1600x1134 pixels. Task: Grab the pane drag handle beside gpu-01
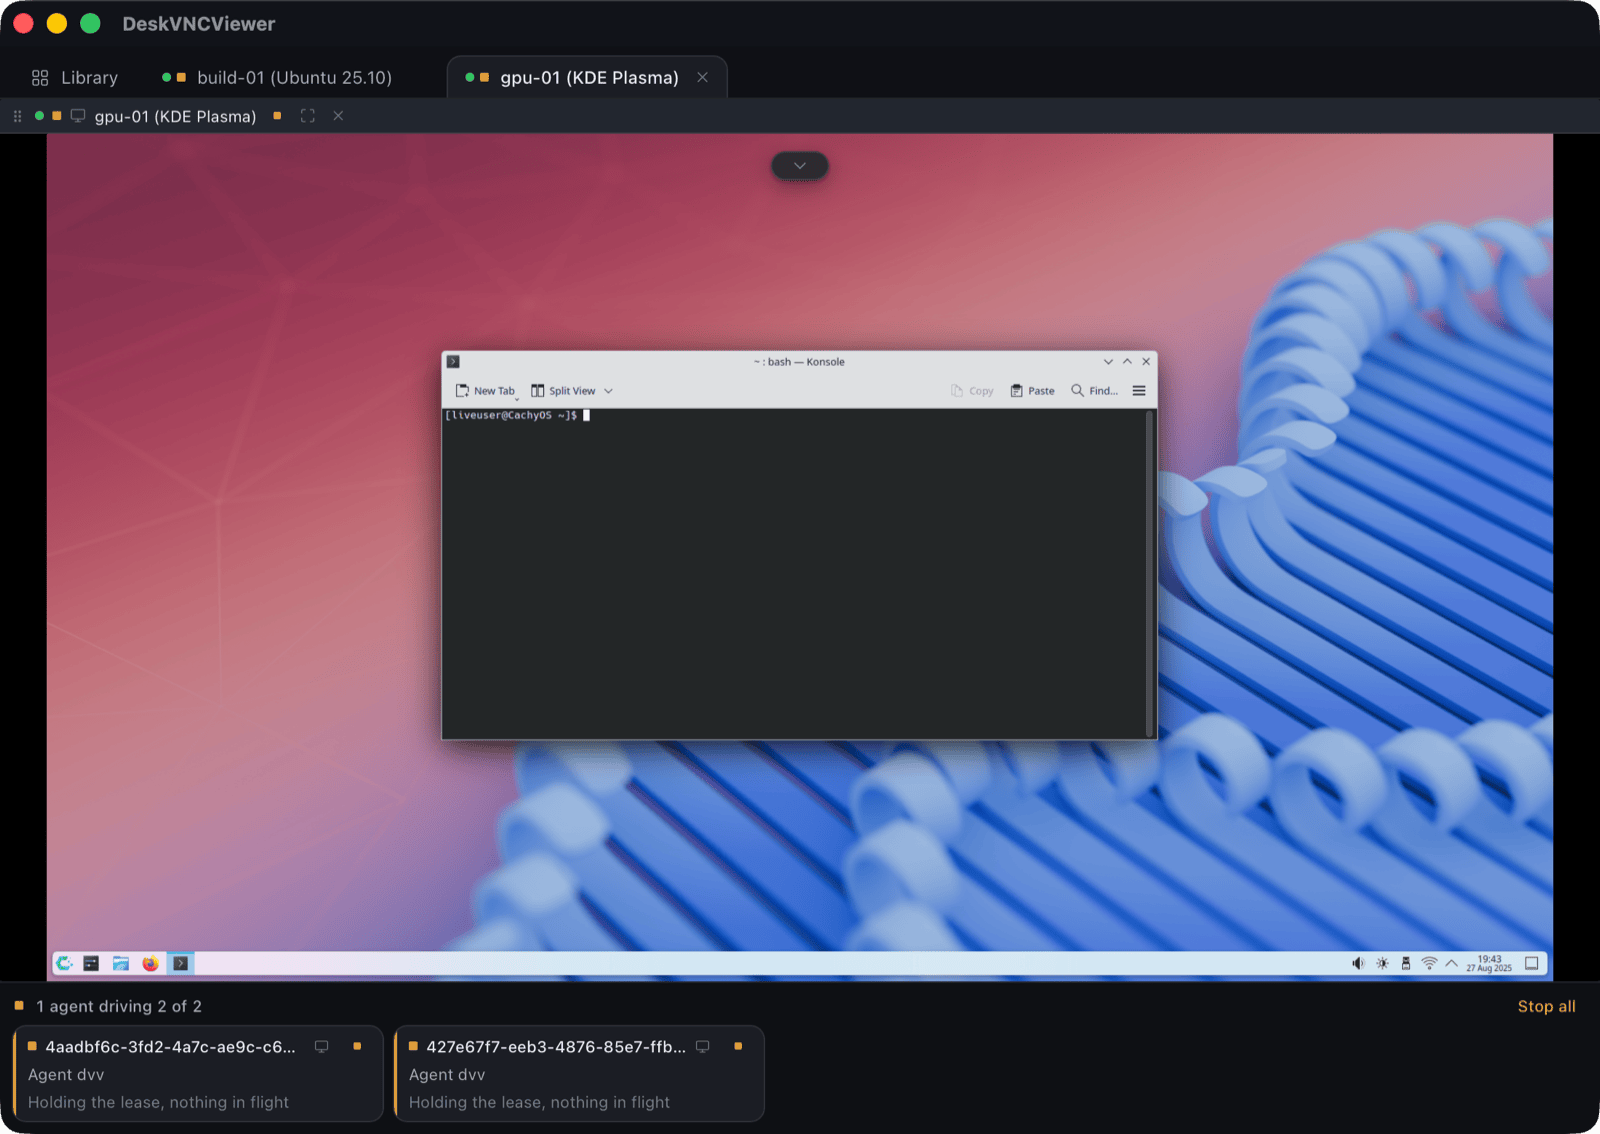pos(17,116)
